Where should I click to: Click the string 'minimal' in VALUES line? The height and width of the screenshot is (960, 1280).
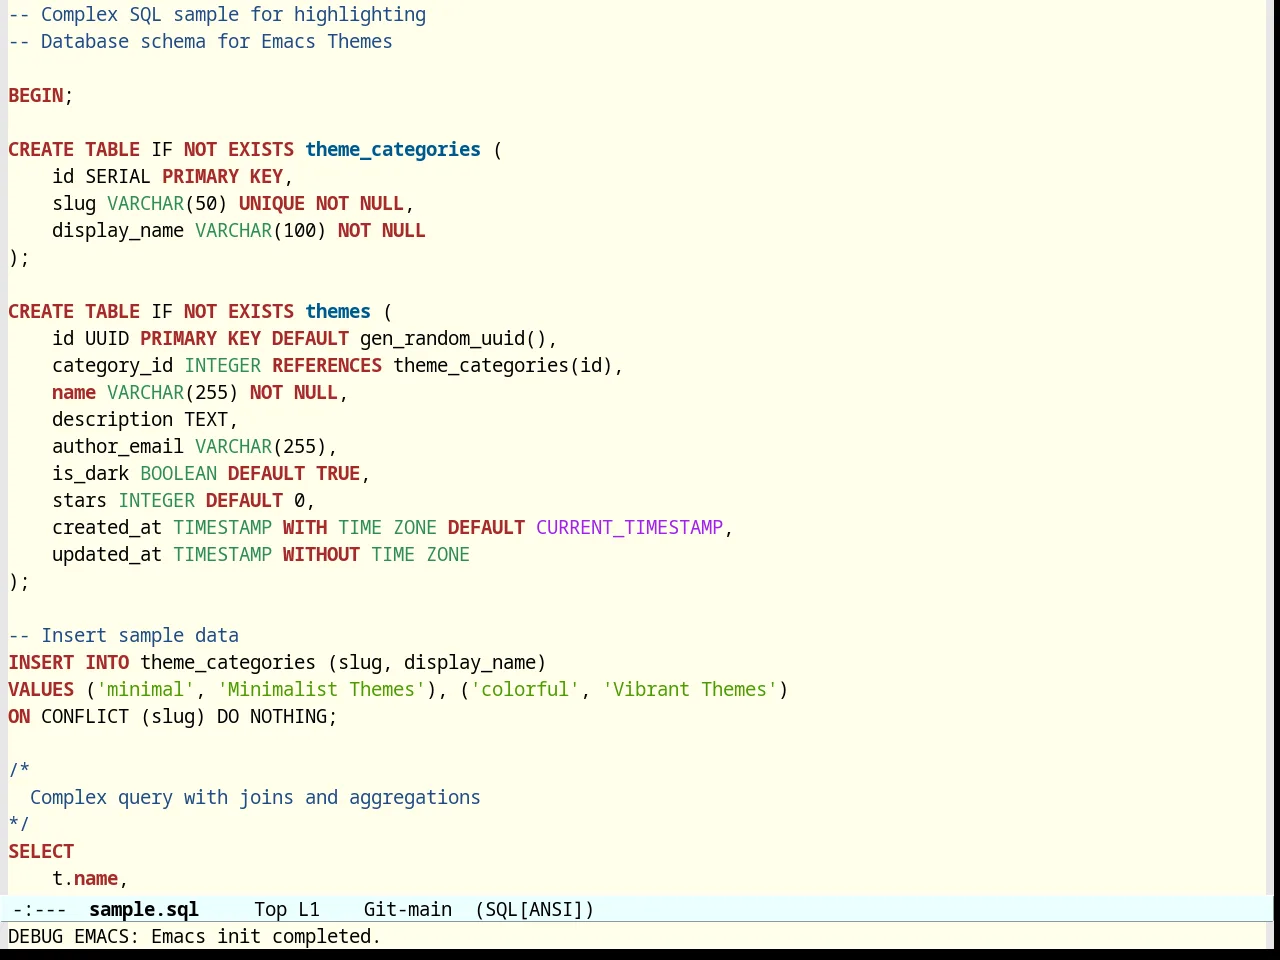coord(146,689)
